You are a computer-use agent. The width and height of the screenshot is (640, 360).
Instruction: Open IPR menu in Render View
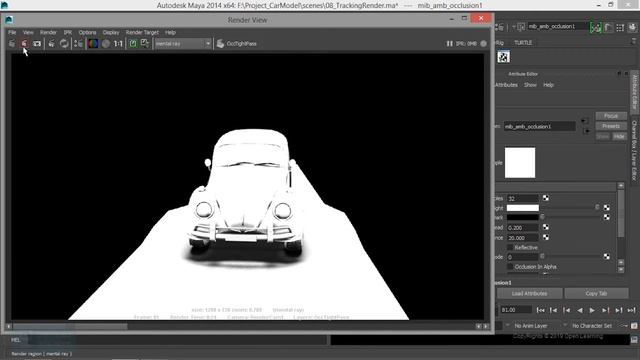tap(68, 32)
